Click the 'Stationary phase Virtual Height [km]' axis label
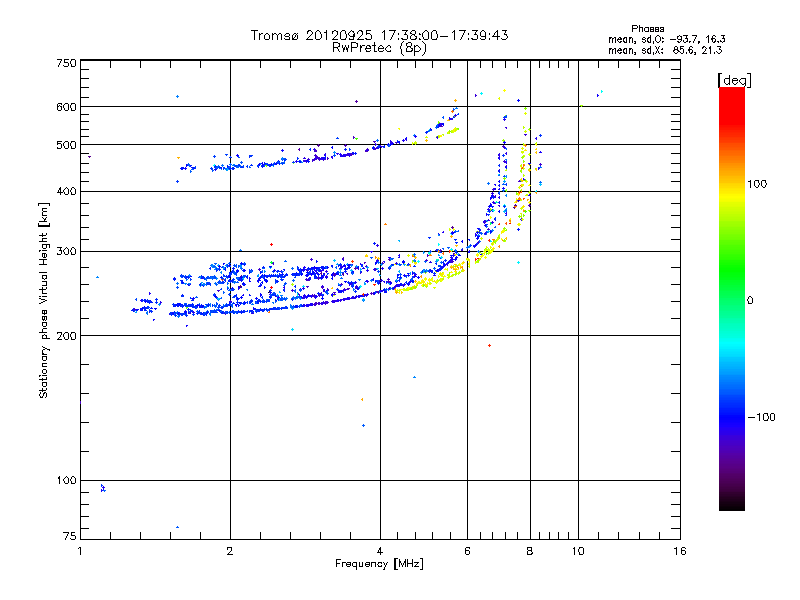 tap(44, 301)
